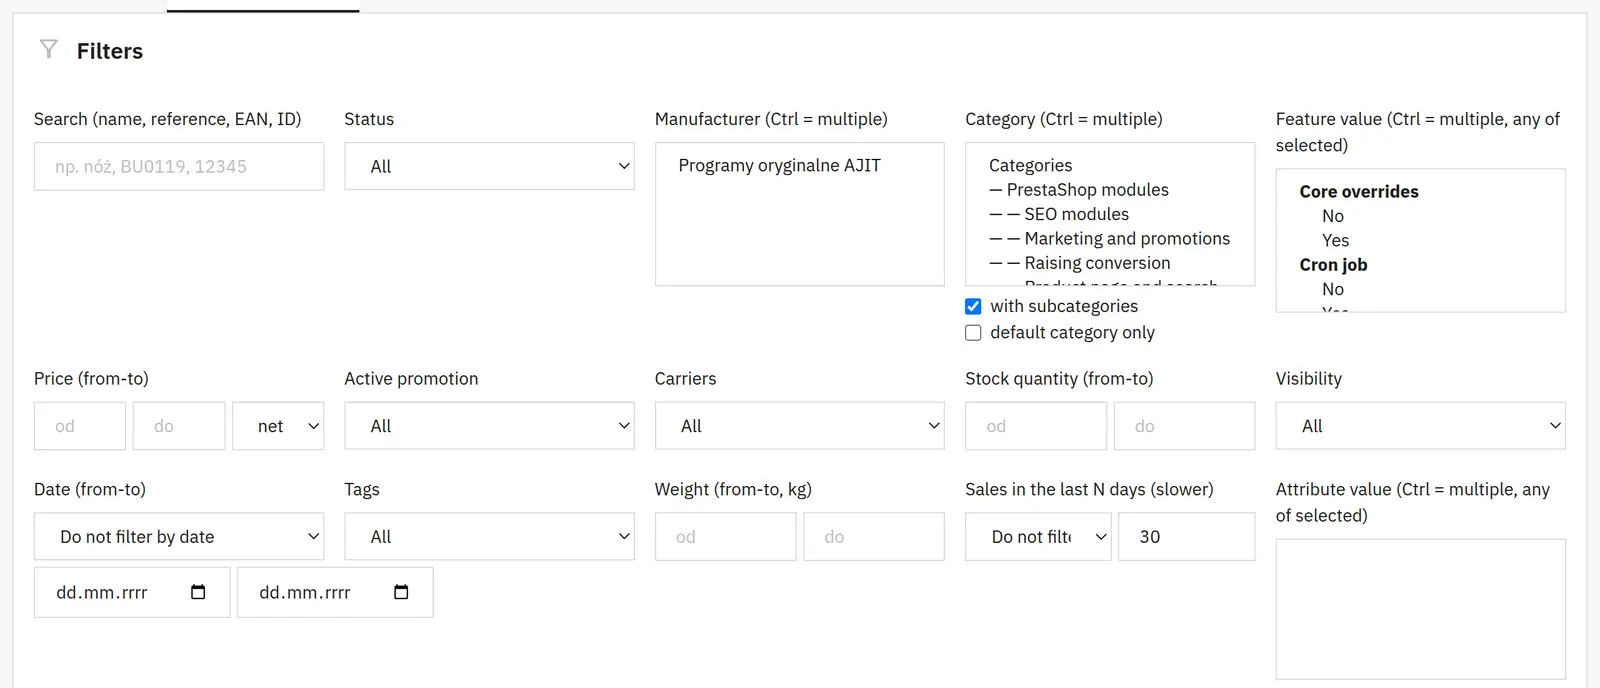
Task: Select 'Programy oryginalne AJIT' manufacturer
Action: (x=779, y=165)
